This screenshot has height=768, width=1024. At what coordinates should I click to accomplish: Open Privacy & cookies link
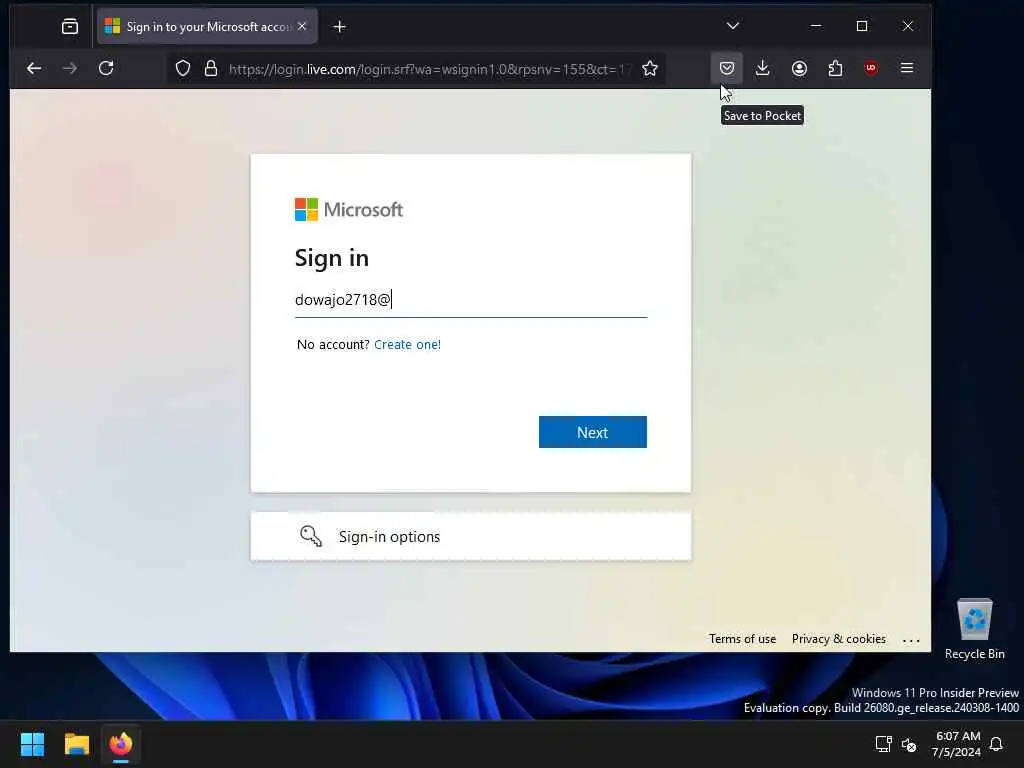[839, 639]
